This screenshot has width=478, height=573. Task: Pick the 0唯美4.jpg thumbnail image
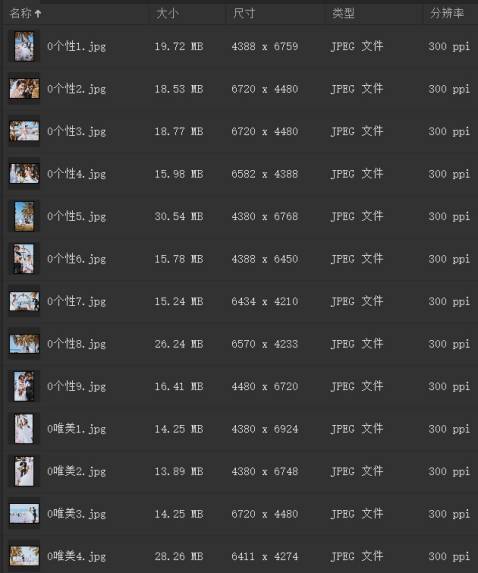(24, 556)
